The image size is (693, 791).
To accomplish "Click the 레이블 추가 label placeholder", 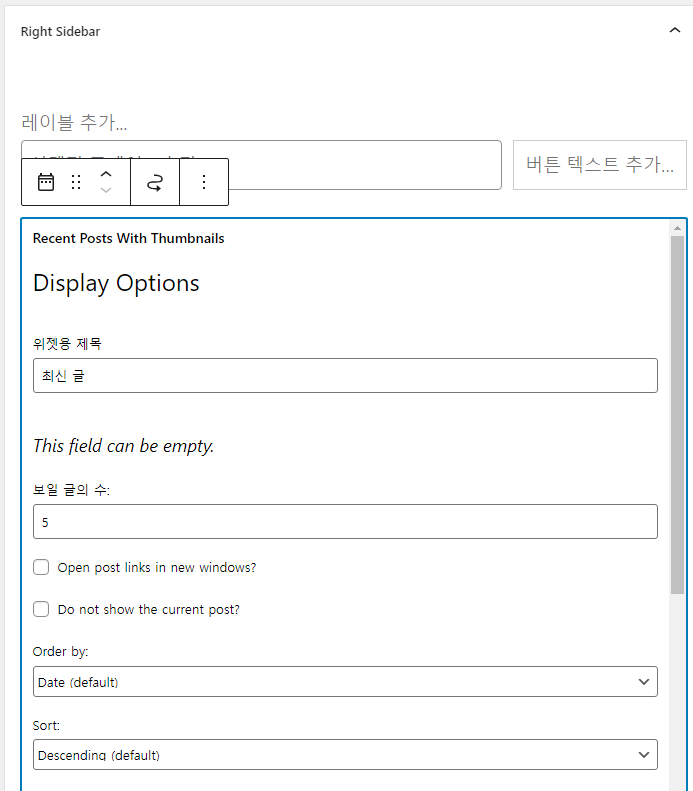I will [x=74, y=123].
